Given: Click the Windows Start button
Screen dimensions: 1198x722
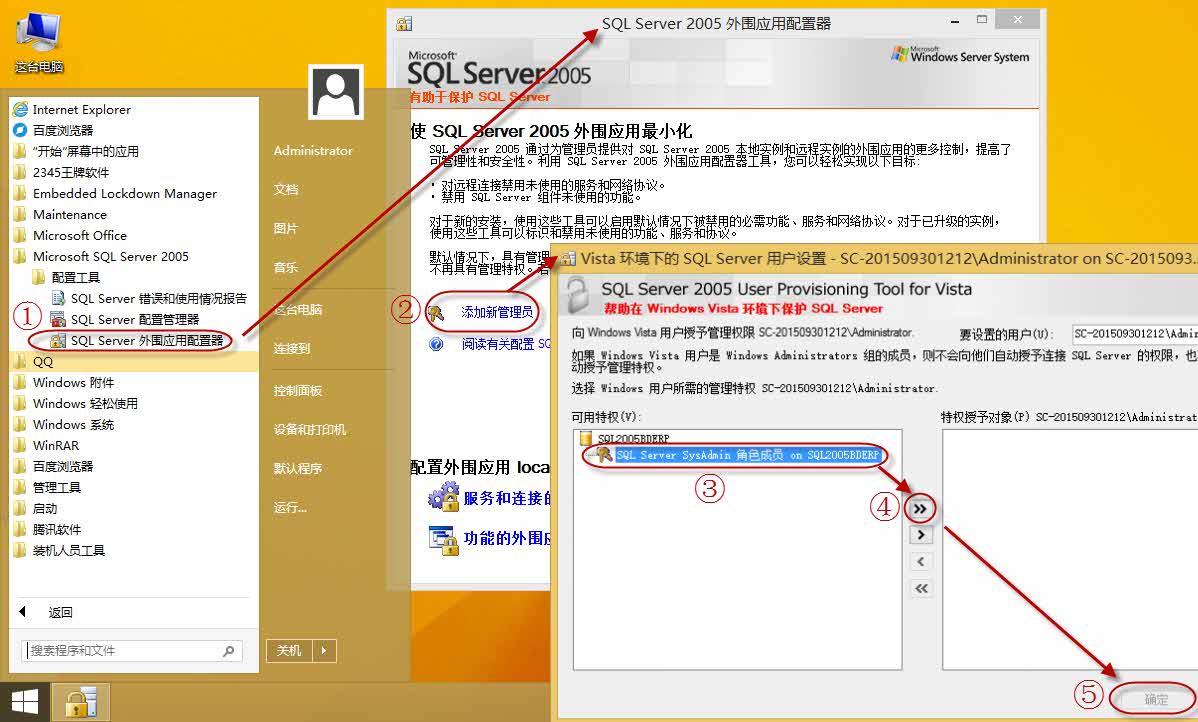Looking at the screenshot, I should pos(24,702).
